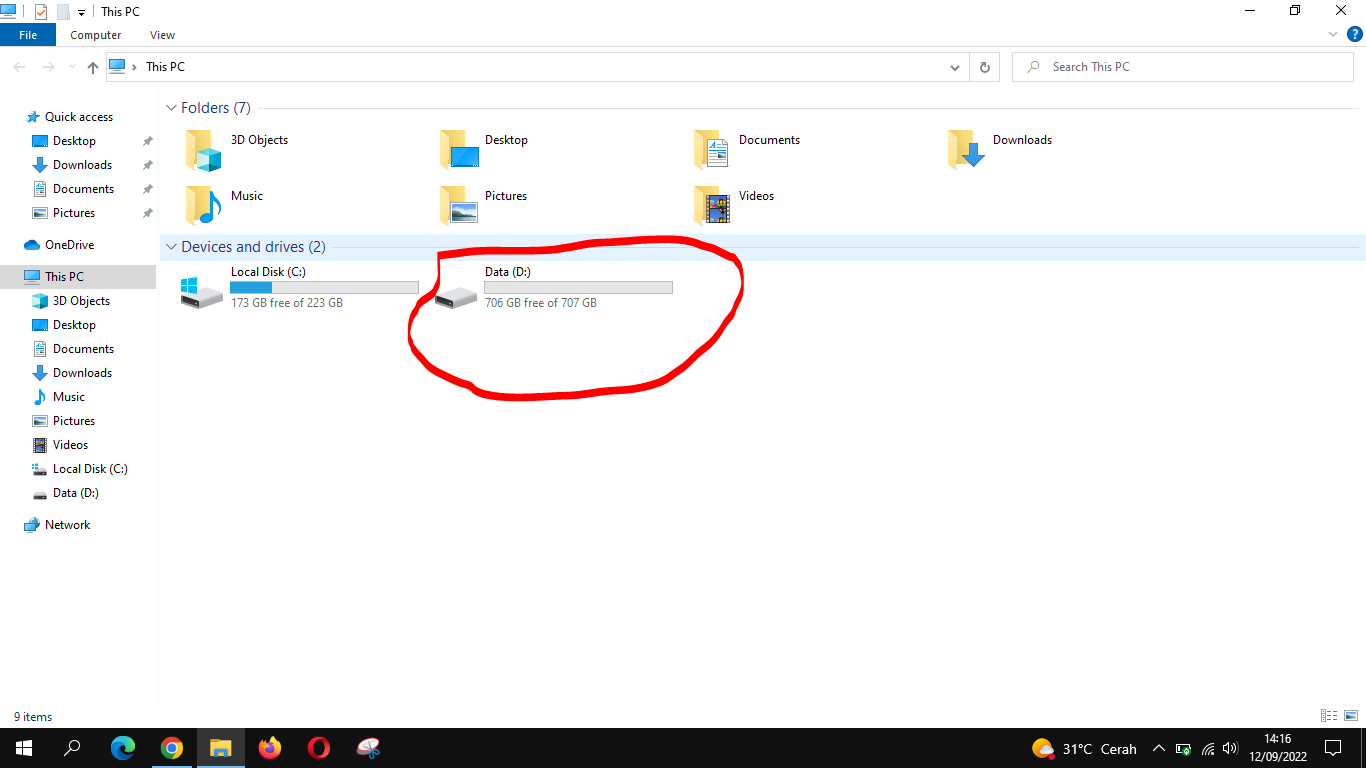Open the address bar history dropdown
Screen dimensions: 1366x768
pos(954,67)
